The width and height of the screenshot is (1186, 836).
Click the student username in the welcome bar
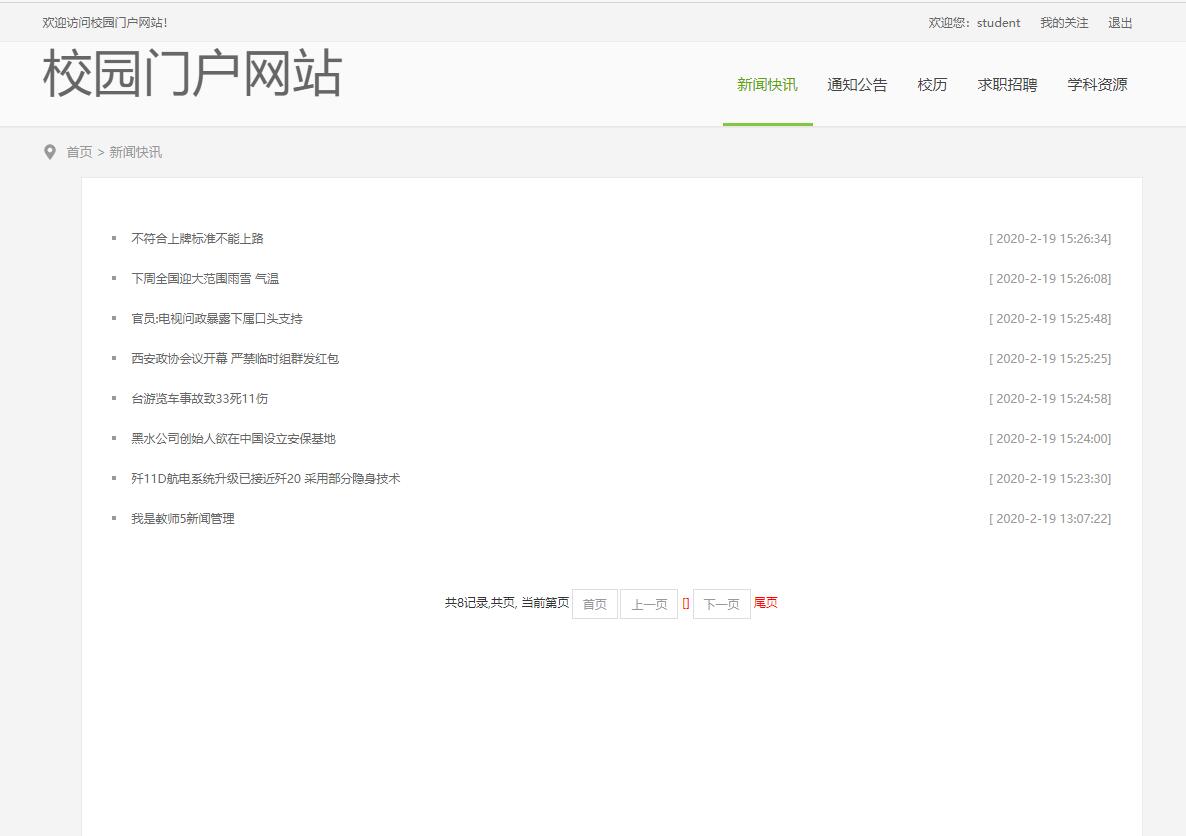pyautogui.click(x=996, y=22)
